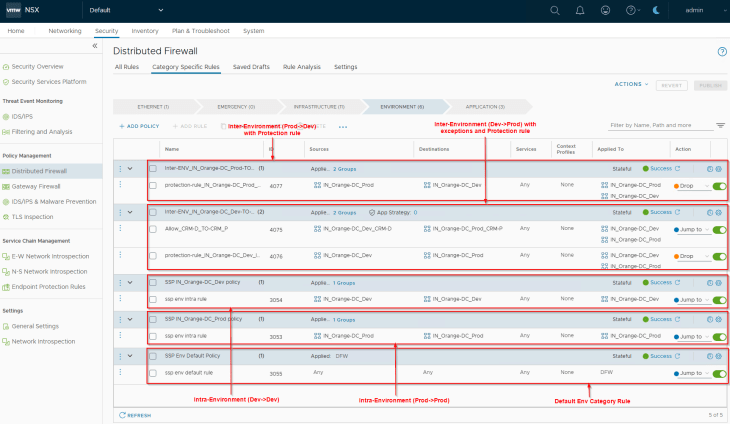Click REFRESH at the bottom
Screen dimensions: 730x424
(136, 414)
